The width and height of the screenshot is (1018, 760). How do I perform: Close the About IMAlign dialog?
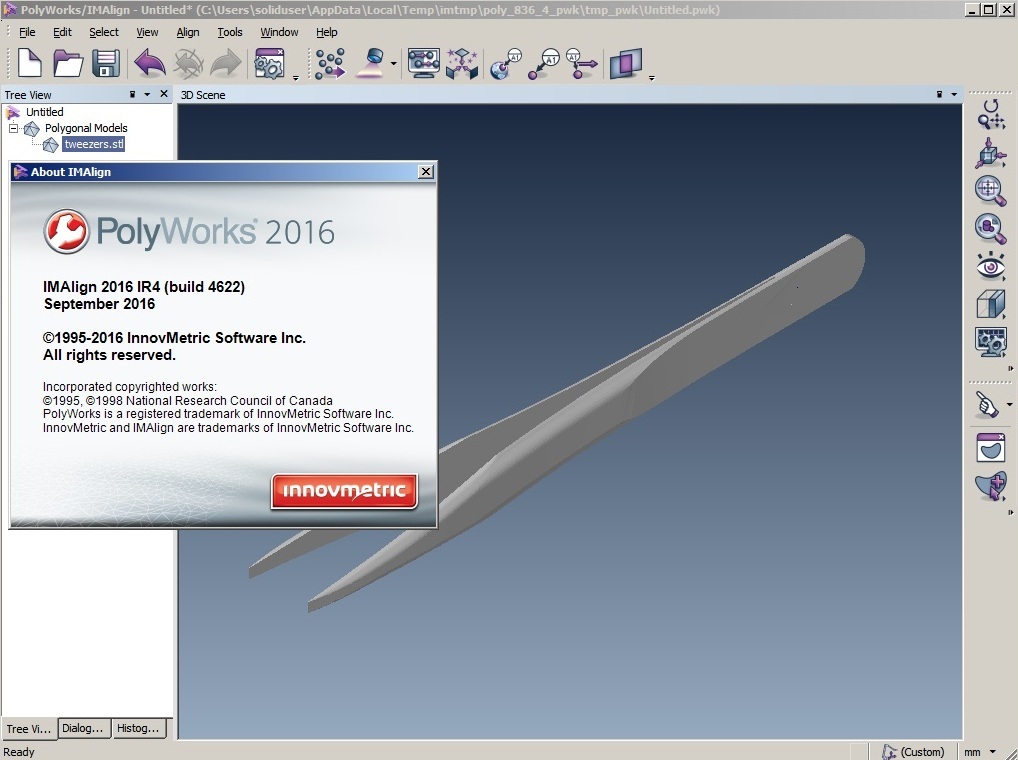pyautogui.click(x=426, y=171)
